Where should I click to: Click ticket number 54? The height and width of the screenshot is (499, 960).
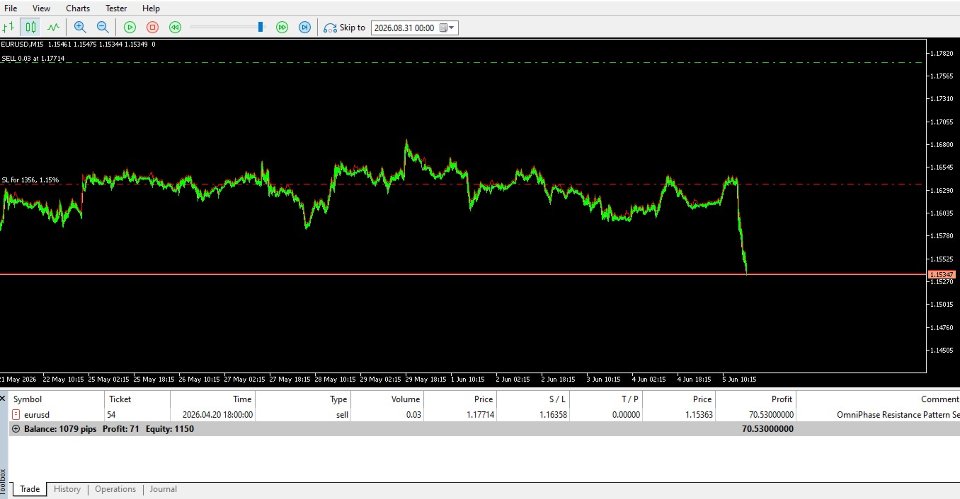pos(111,415)
